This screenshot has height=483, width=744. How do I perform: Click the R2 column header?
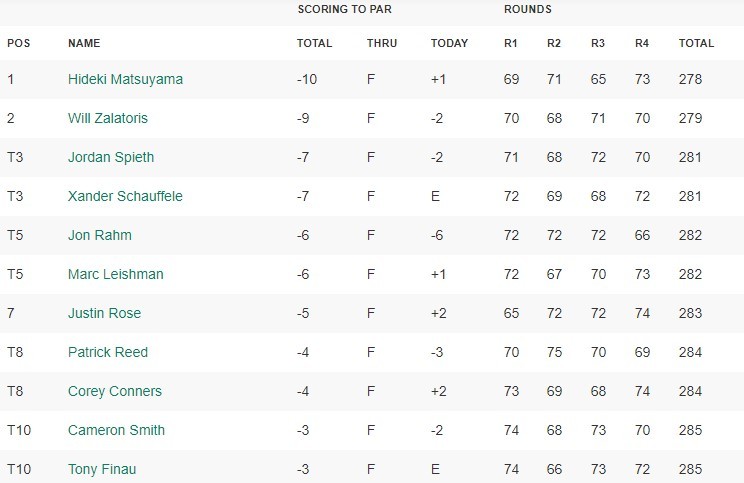(554, 43)
